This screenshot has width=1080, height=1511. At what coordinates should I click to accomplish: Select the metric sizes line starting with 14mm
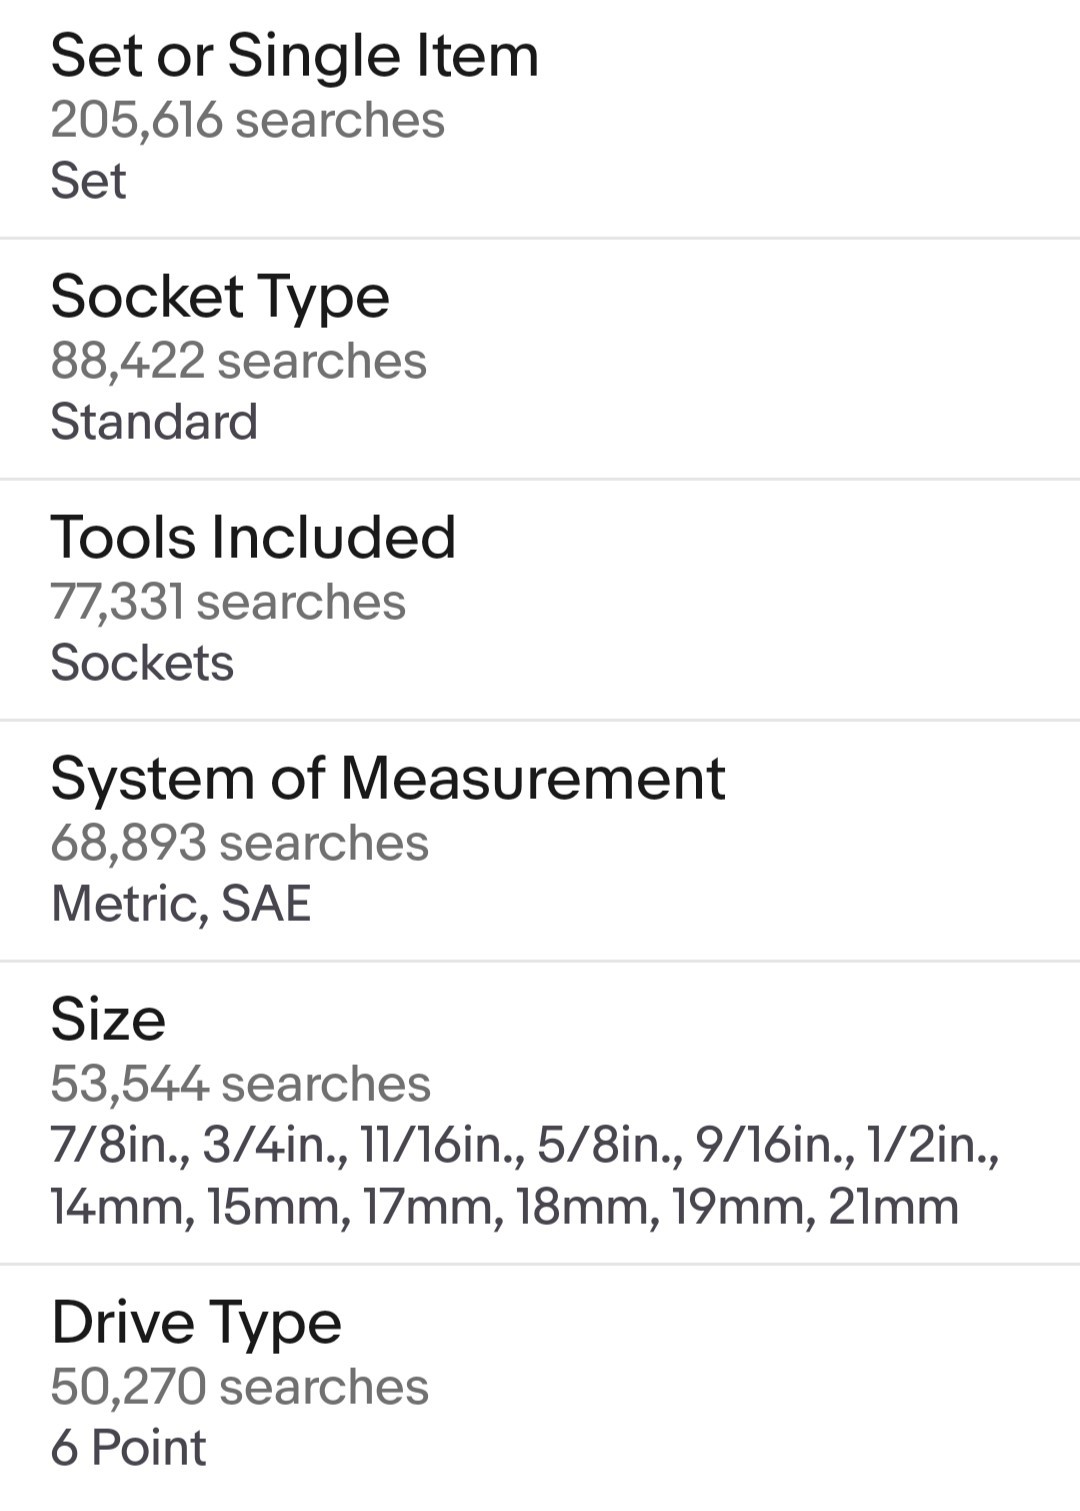505,1207
